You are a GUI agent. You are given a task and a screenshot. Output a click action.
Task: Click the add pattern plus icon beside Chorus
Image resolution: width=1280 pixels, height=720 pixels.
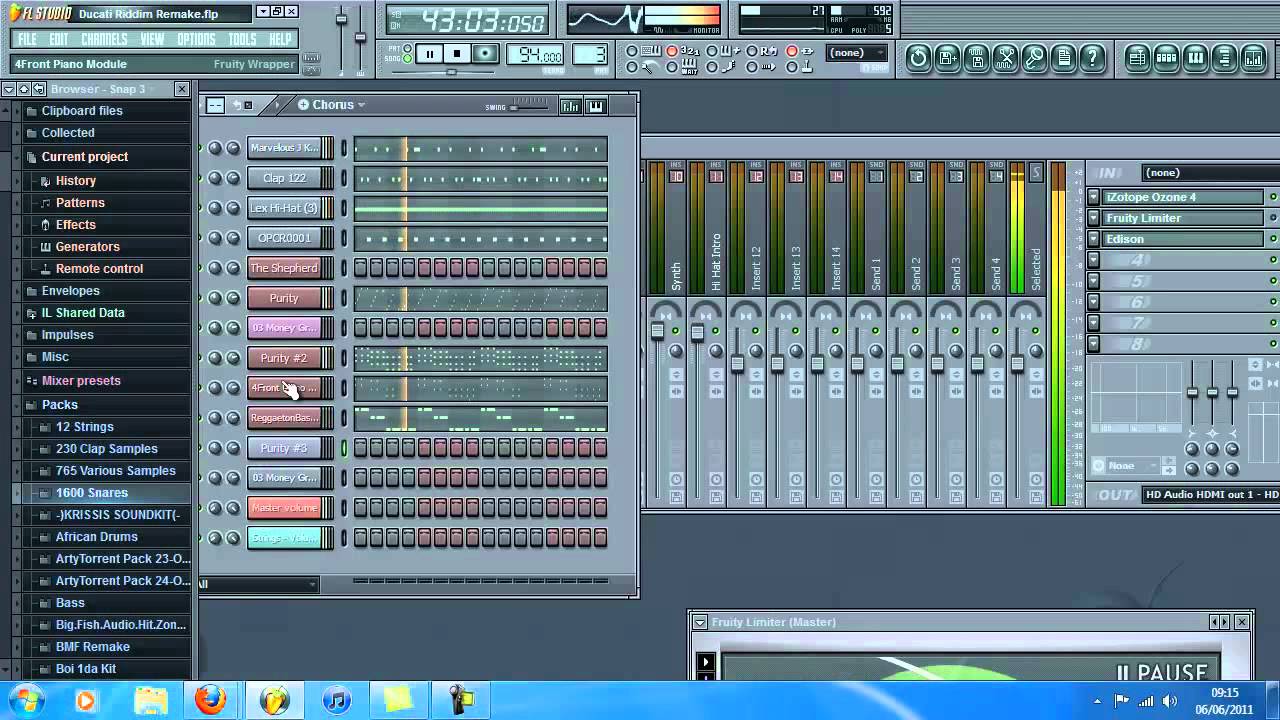(303, 105)
